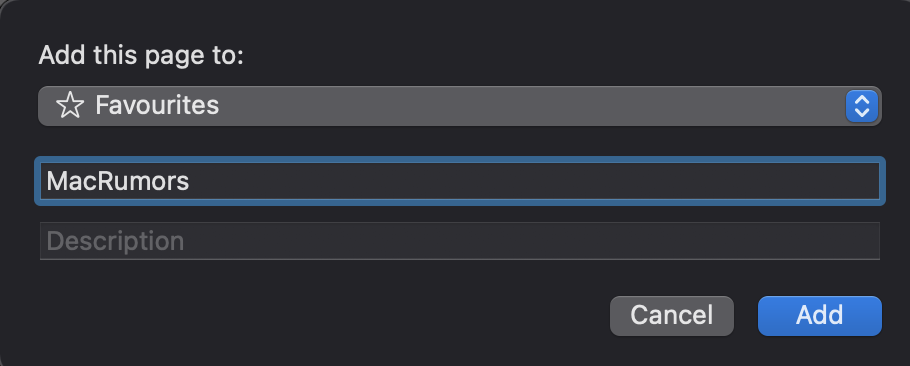Dismiss the dialog with the grey Cancel button

pyautogui.click(x=671, y=316)
